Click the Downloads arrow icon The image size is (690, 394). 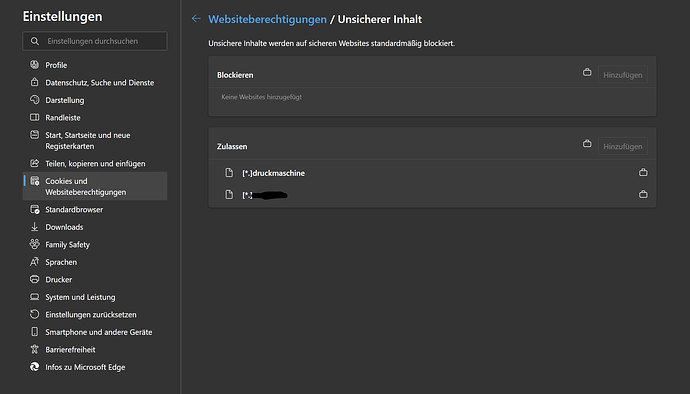34,227
